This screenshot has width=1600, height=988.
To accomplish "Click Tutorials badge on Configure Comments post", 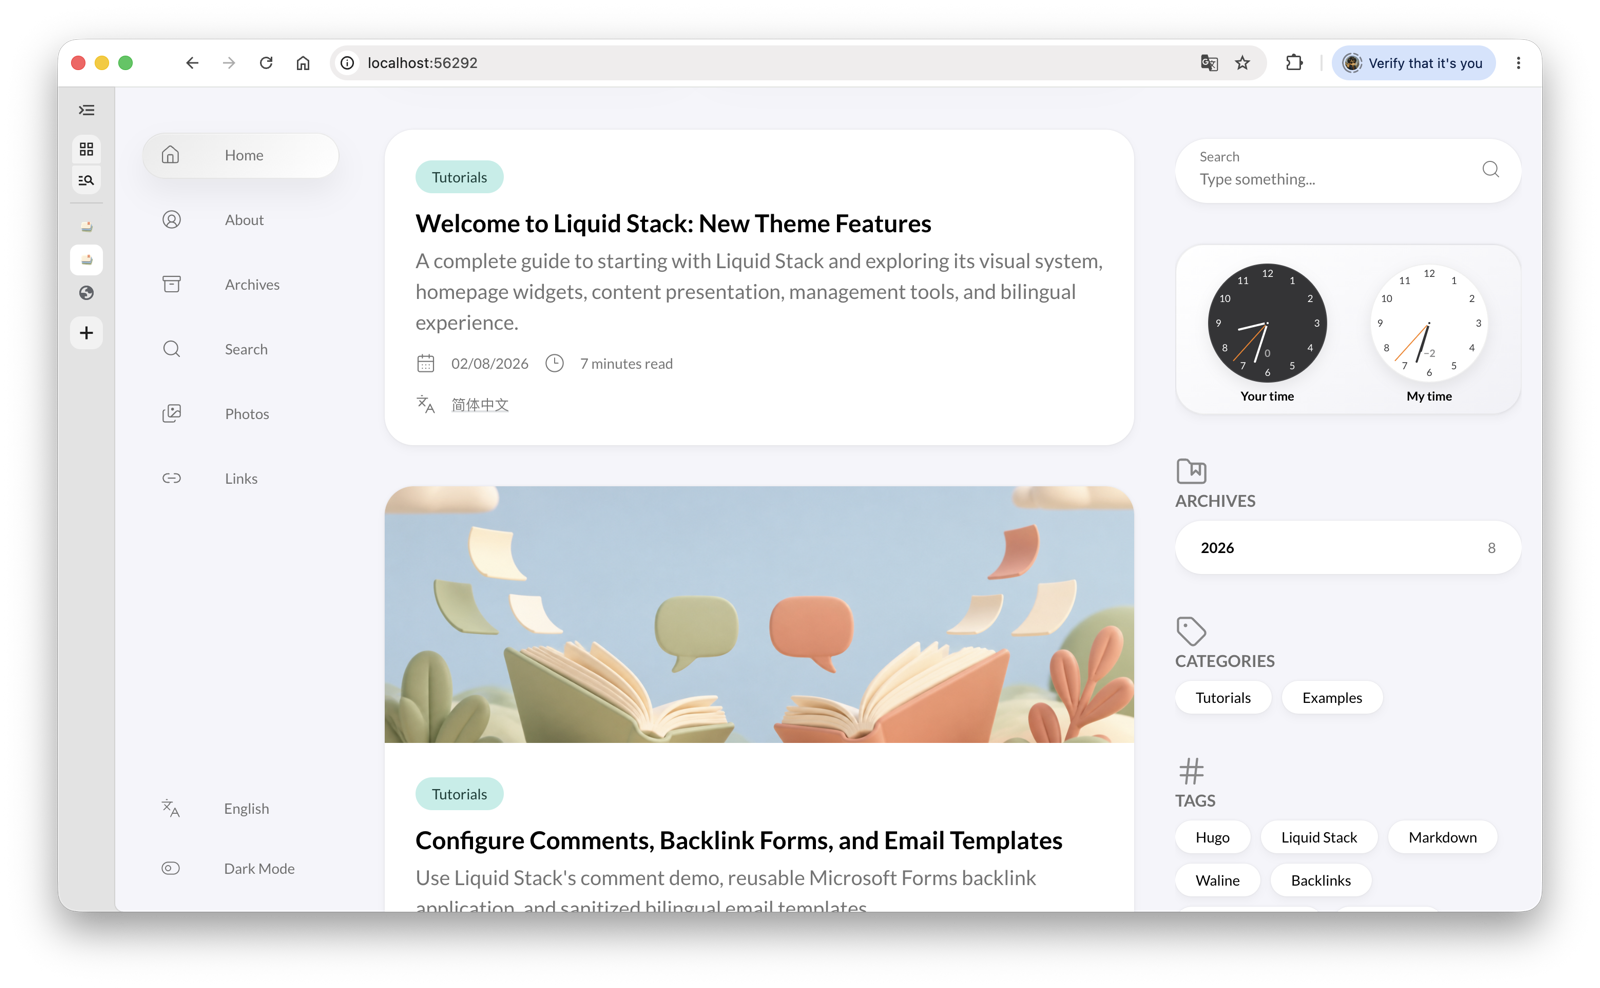I will (x=459, y=794).
